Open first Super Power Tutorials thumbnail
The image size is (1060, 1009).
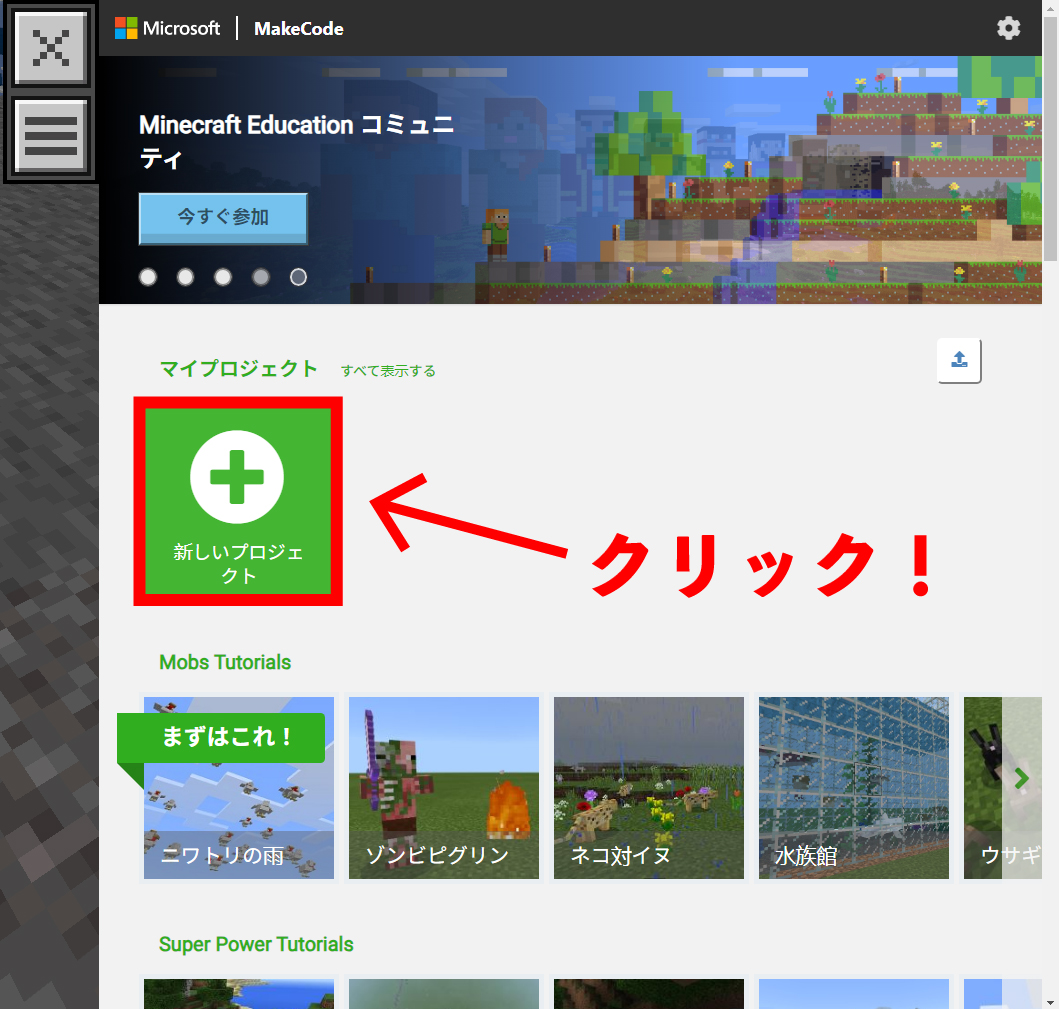point(239,993)
